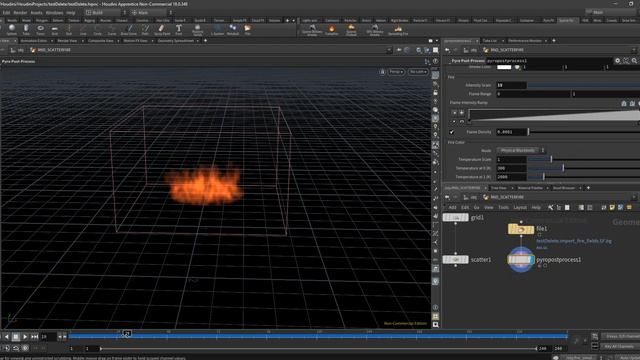
Task: Click the stop button on the timeline
Action: click(x=16, y=337)
